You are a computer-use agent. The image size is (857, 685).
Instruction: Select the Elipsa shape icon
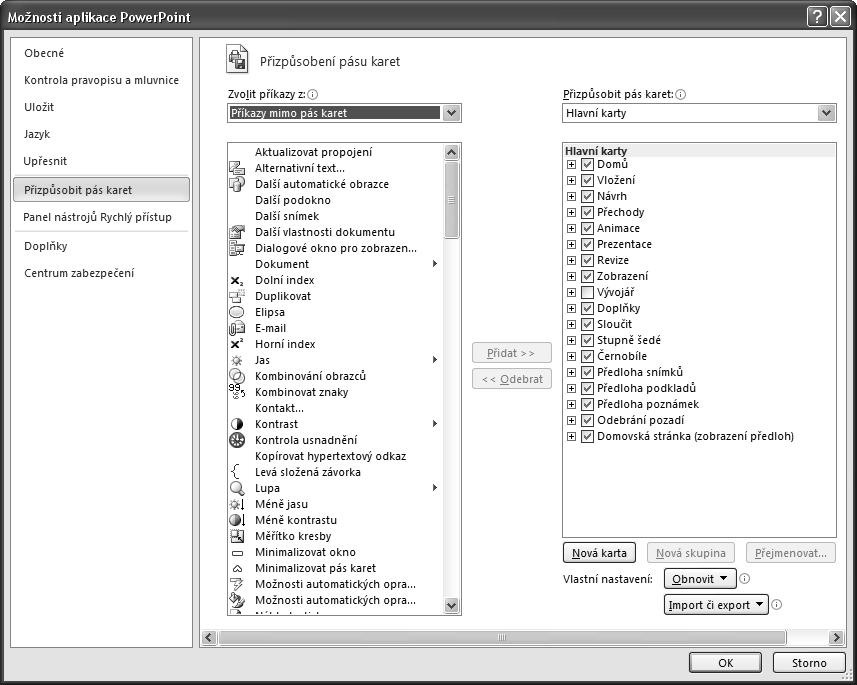[x=237, y=312]
